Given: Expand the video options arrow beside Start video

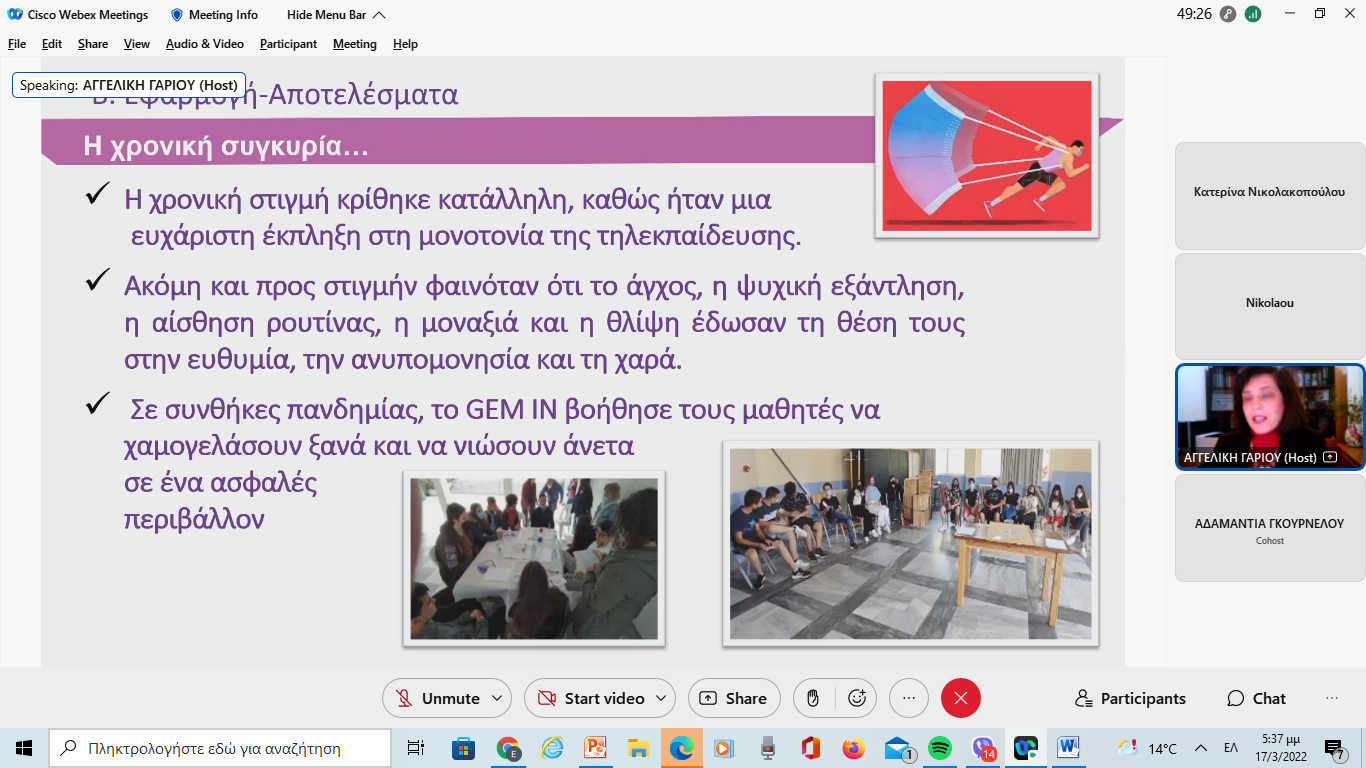Looking at the screenshot, I should coord(660,698).
